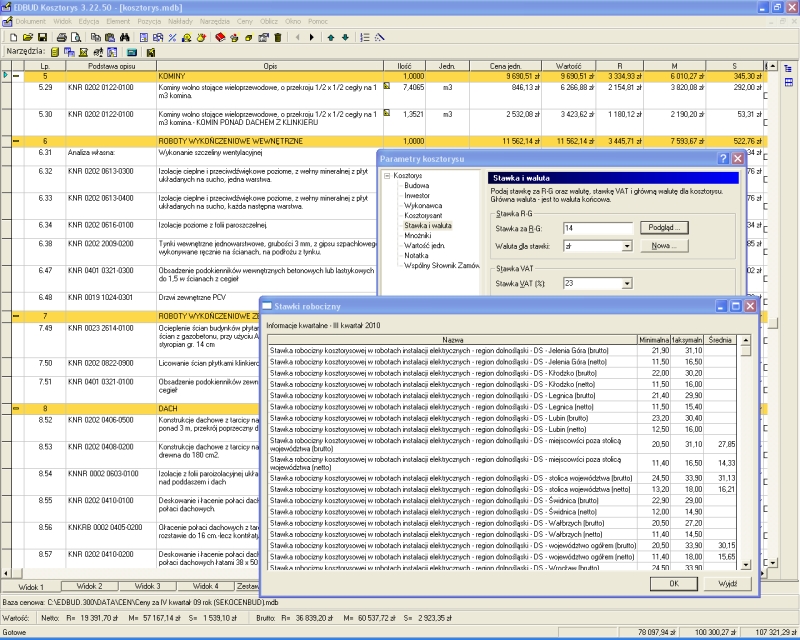Viewport: 800px width, 640px height.
Task: Collapse section 5 KOMINY
Action: 17,76
